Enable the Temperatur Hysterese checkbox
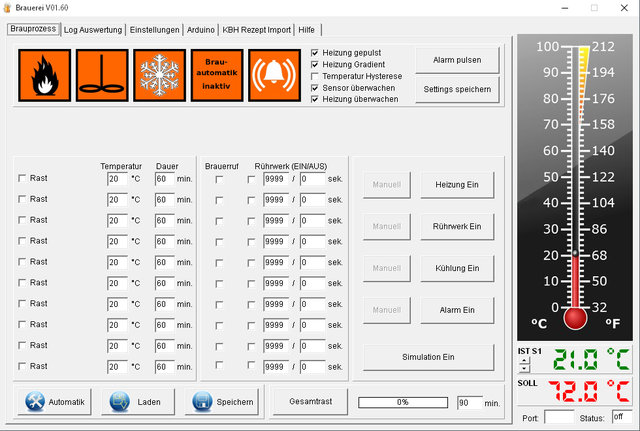The image size is (640, 431). [x=316, y=76]
